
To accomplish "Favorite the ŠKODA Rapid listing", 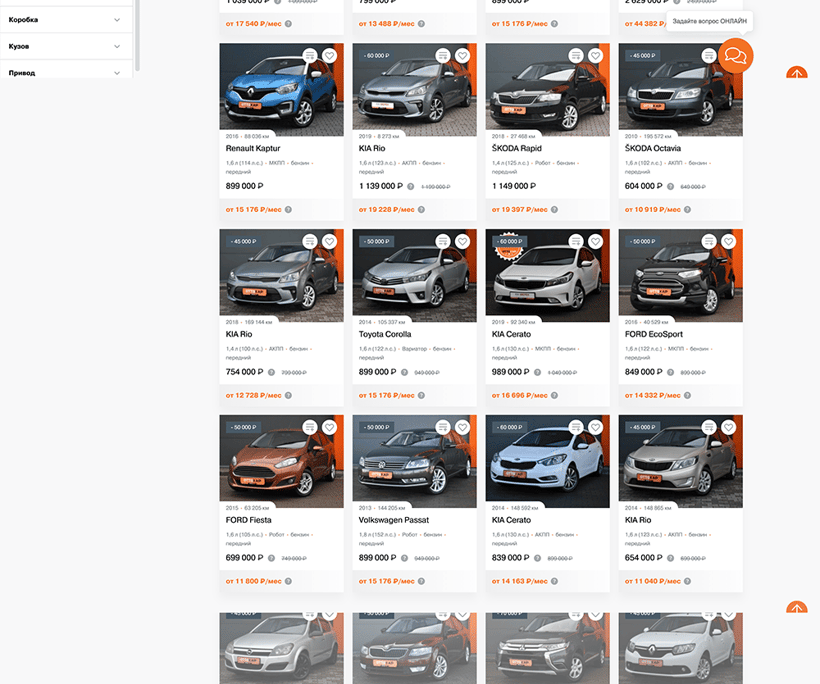I will point(596,55).
